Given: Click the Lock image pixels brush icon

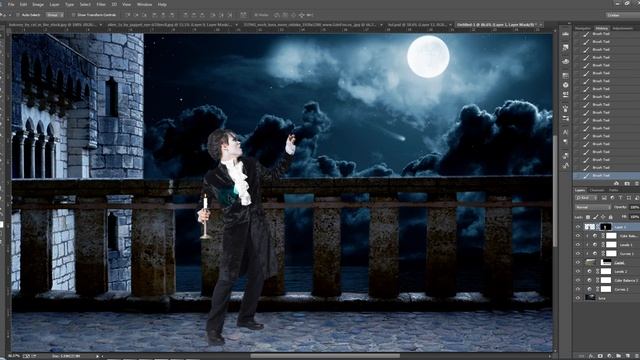Looking at the screenshot, I should pos(595,217).
